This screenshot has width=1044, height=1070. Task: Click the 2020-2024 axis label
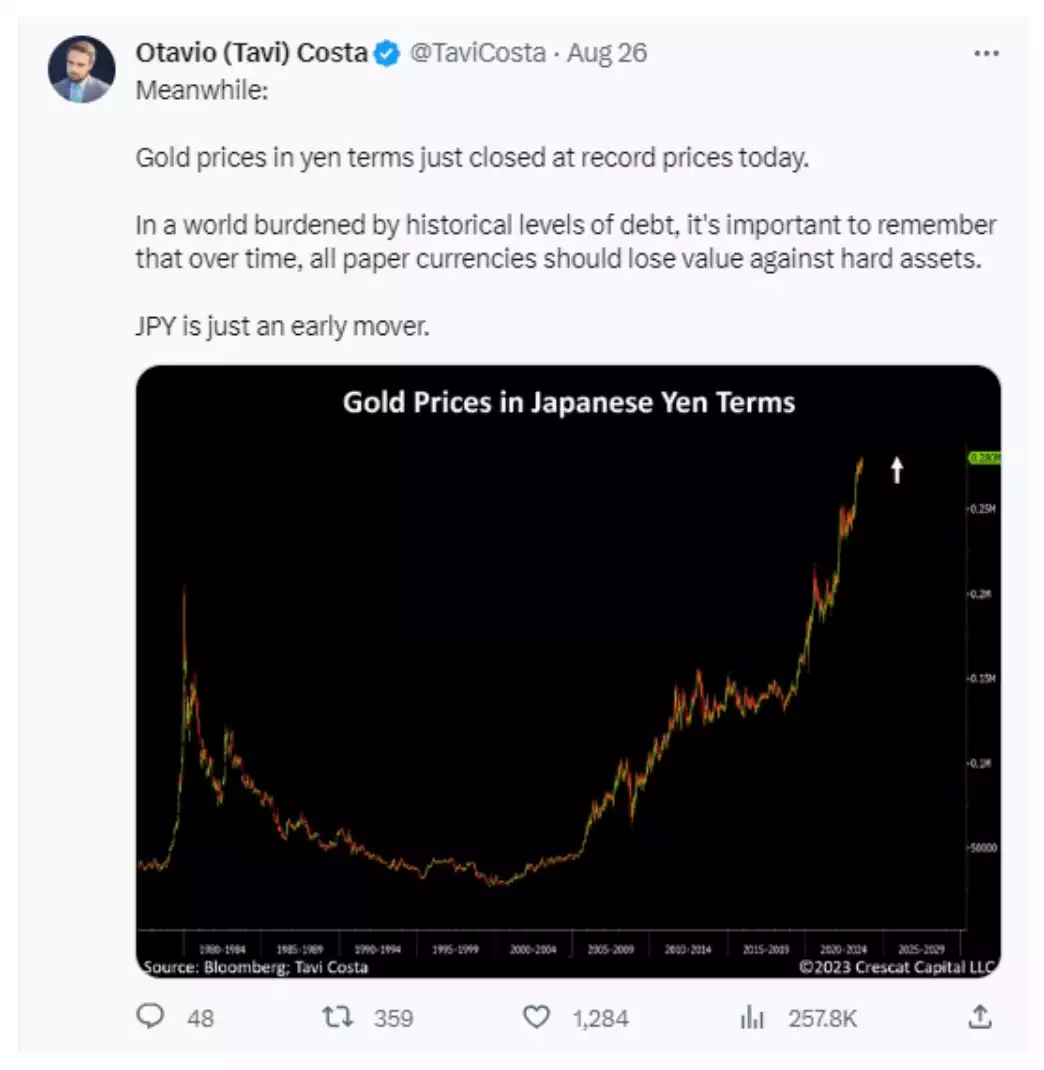tap(843, 949)
